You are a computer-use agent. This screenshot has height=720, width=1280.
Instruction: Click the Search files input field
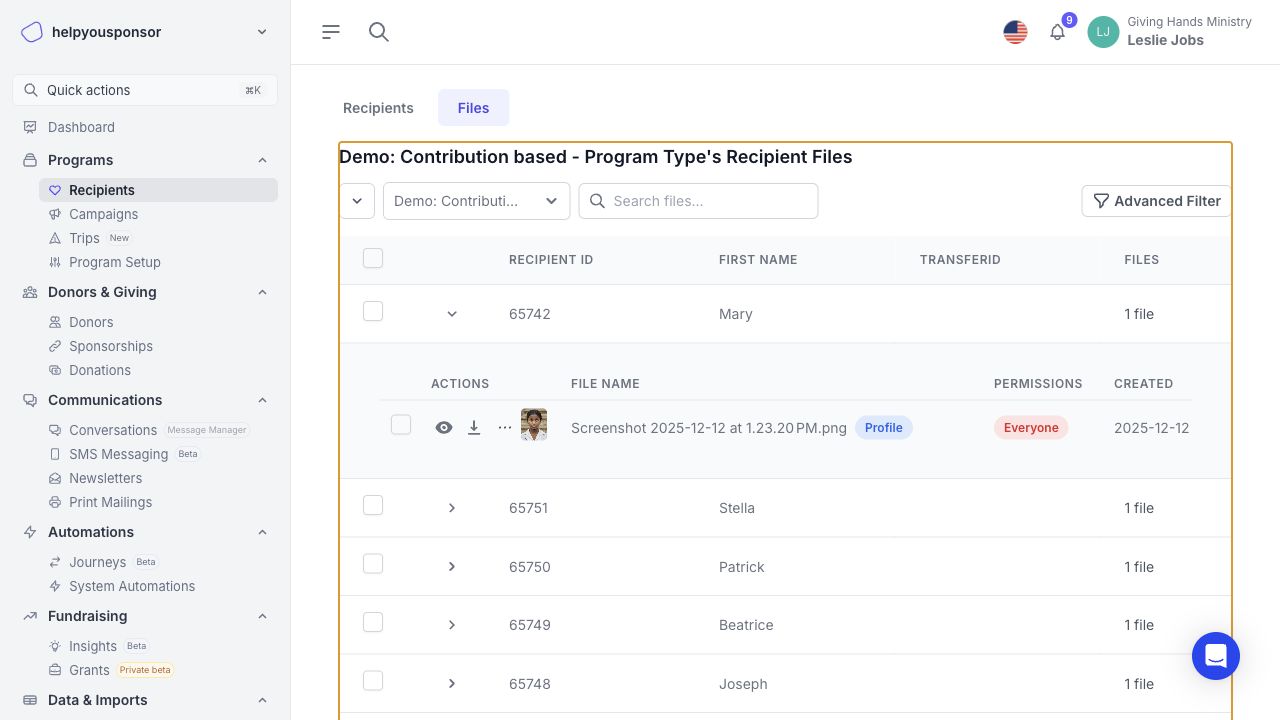tap(698, 201)
